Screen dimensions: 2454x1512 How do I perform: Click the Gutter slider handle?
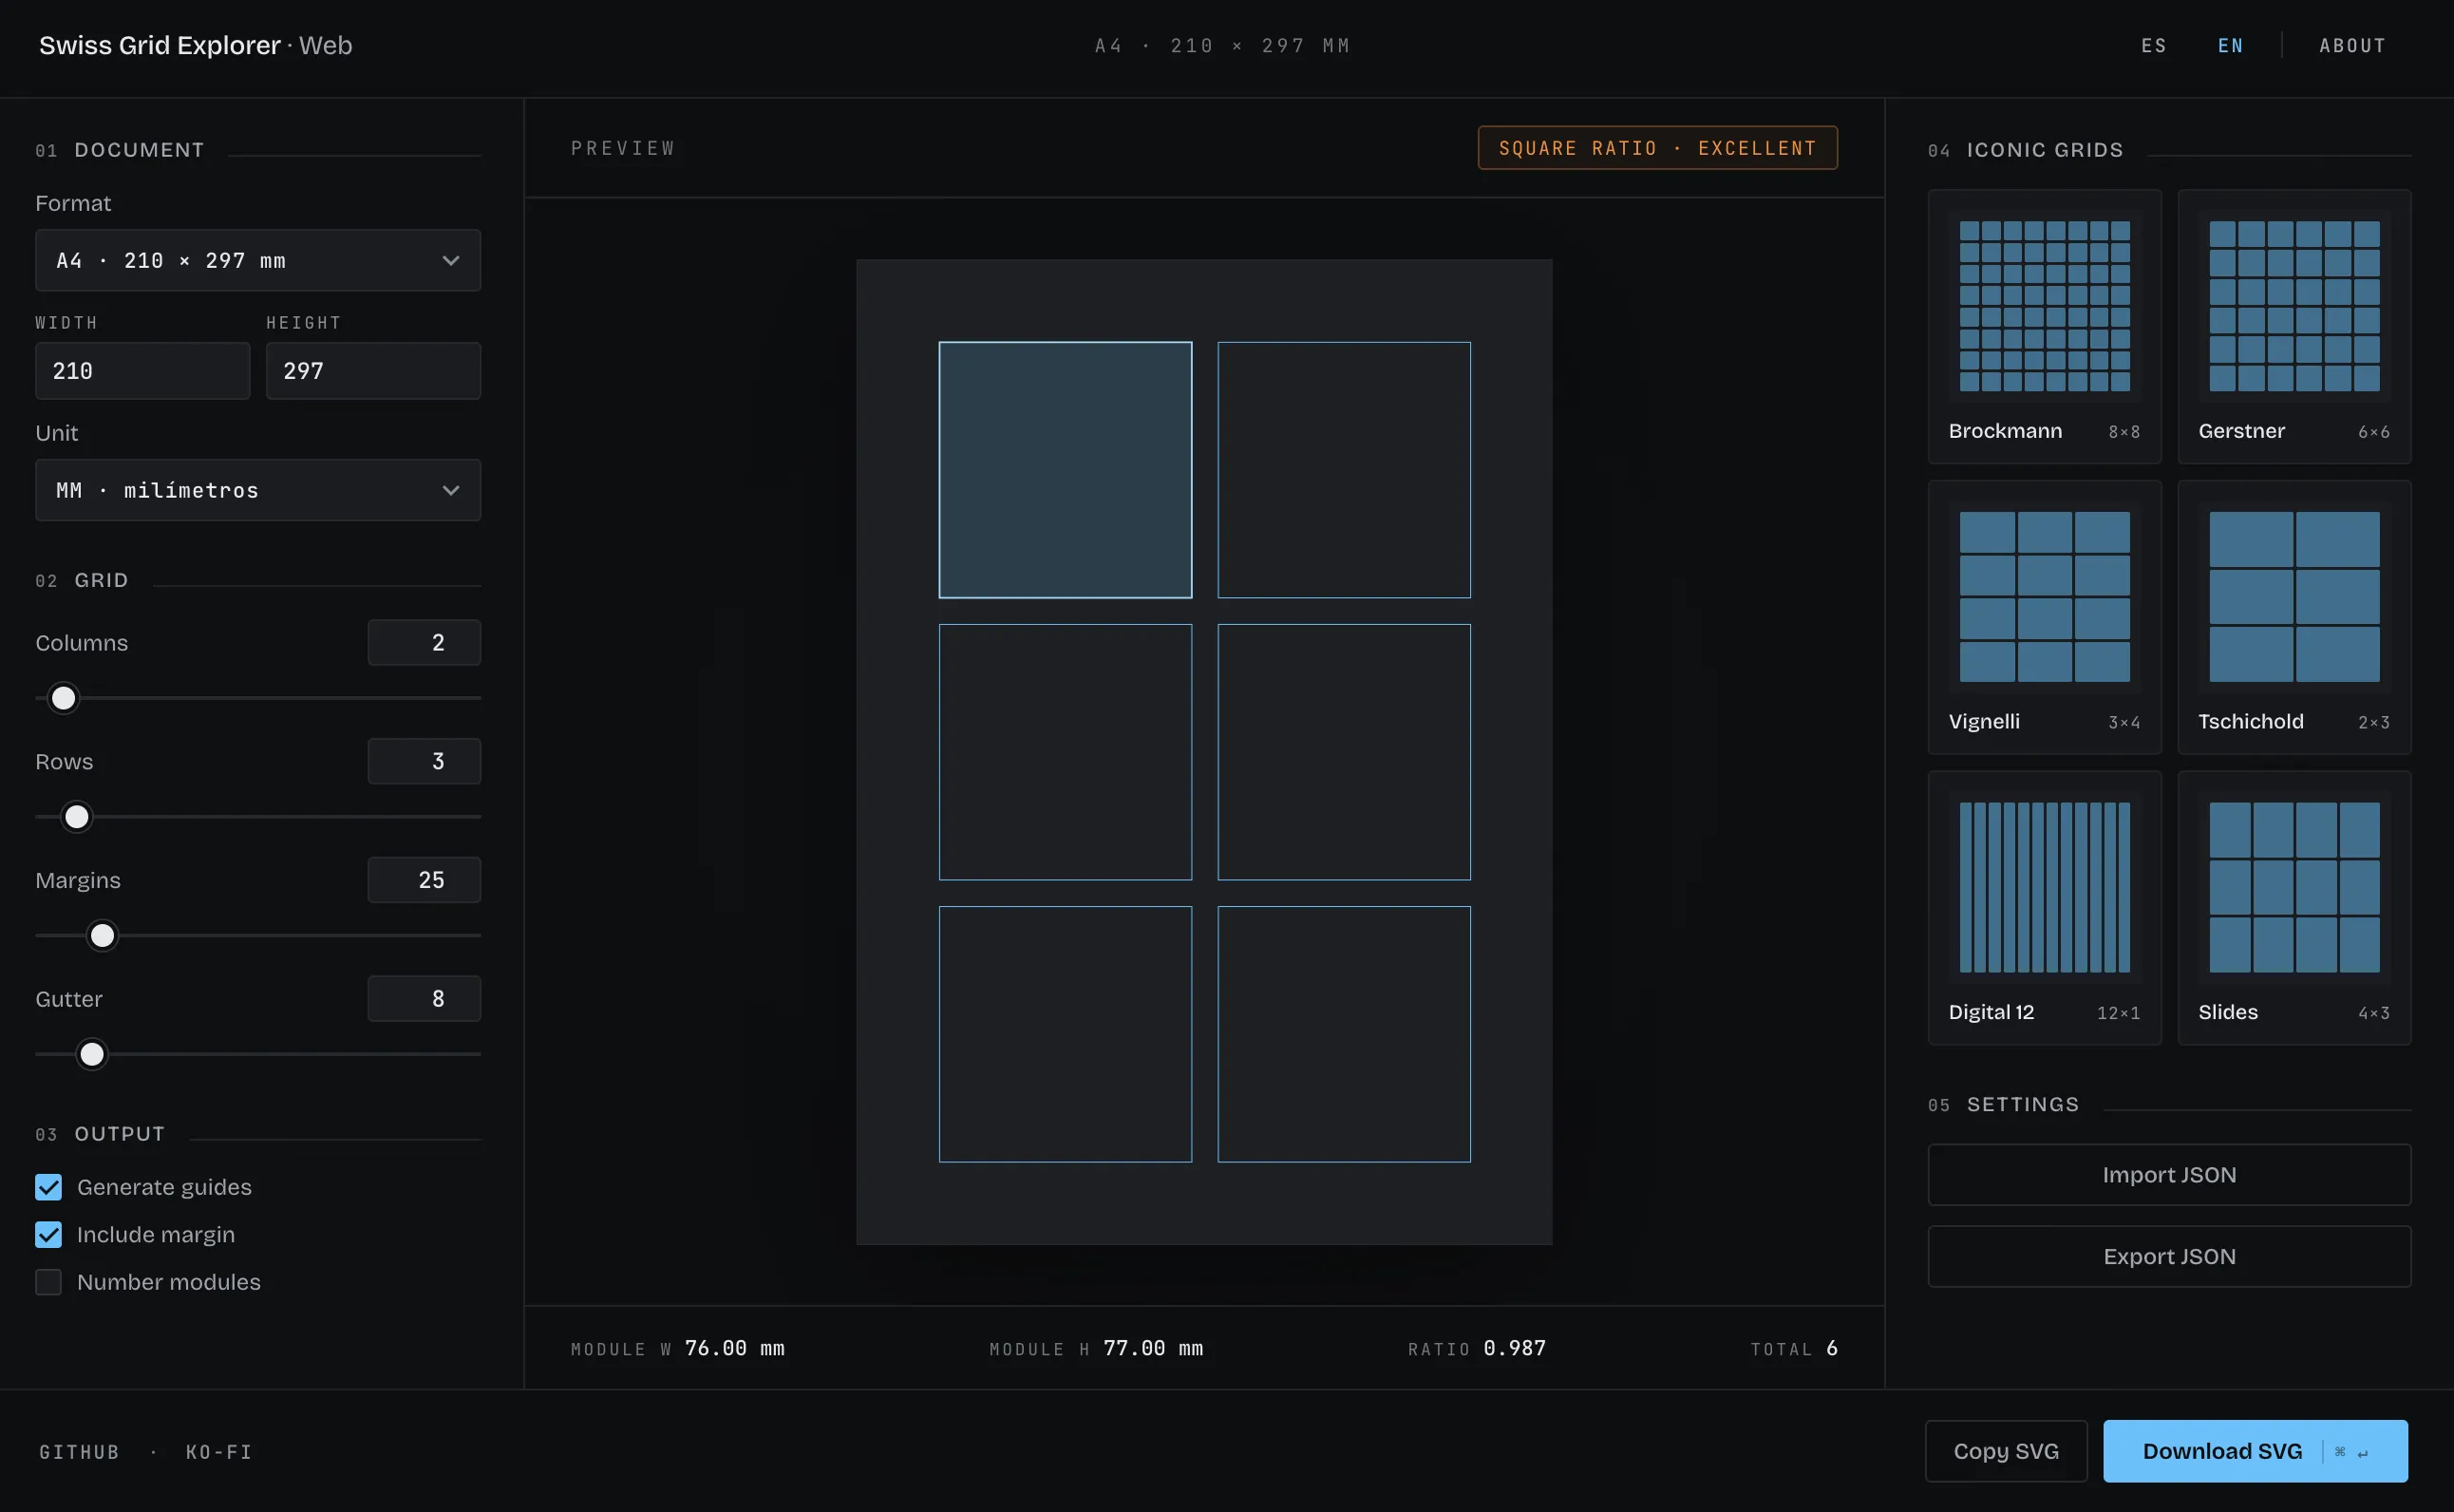pyautogui.click(x=92, y=1054)
